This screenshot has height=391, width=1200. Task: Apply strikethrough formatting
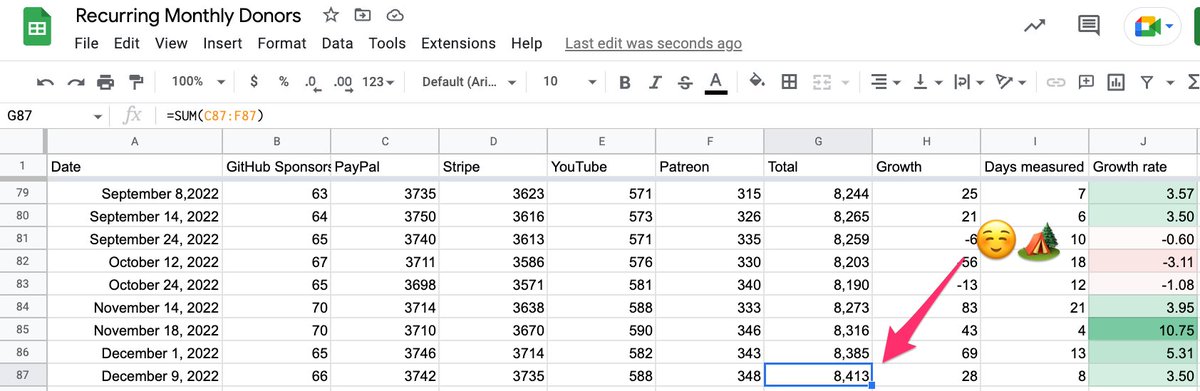pyautogui.click(x=685, y=82)
